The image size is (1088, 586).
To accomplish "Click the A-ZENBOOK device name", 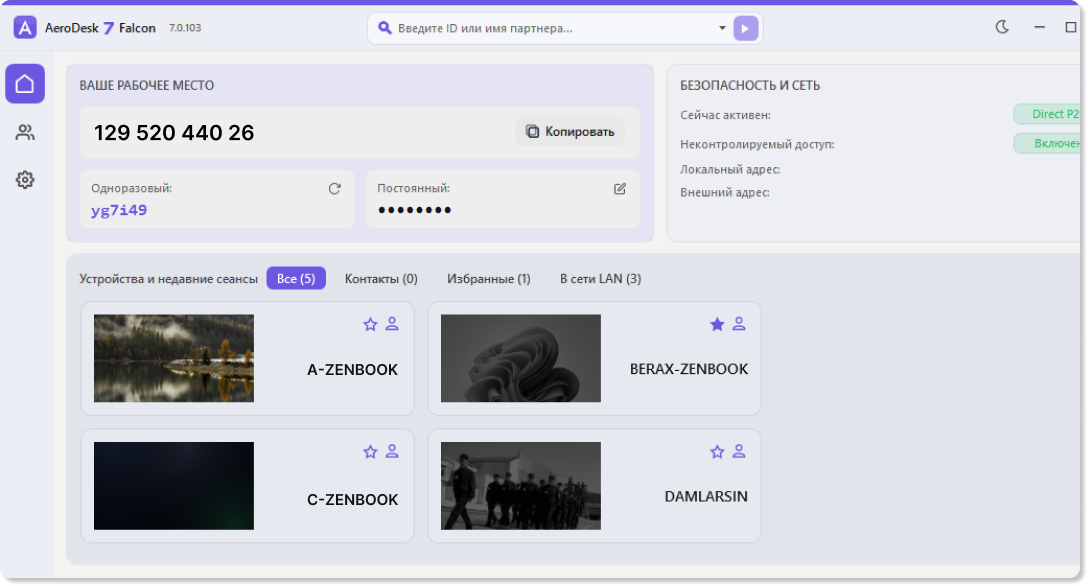I will click(x=352, y=370).
